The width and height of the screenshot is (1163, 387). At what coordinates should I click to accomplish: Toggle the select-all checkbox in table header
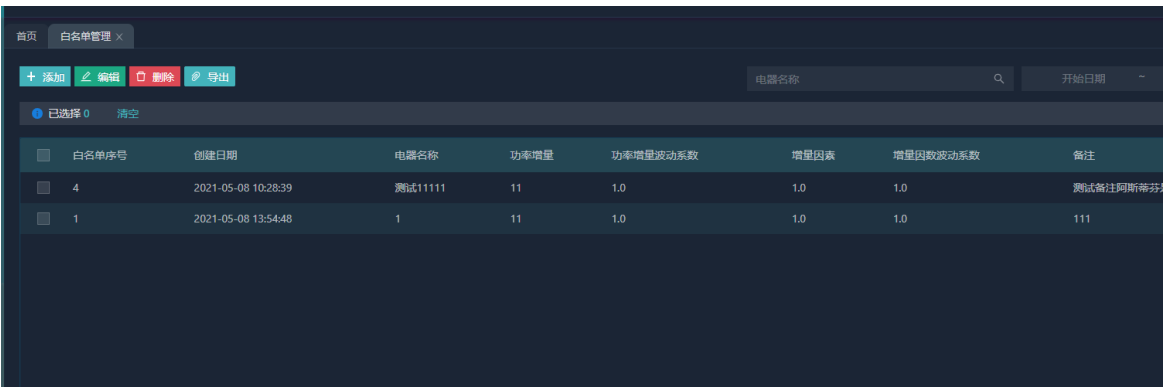[44, 156]
